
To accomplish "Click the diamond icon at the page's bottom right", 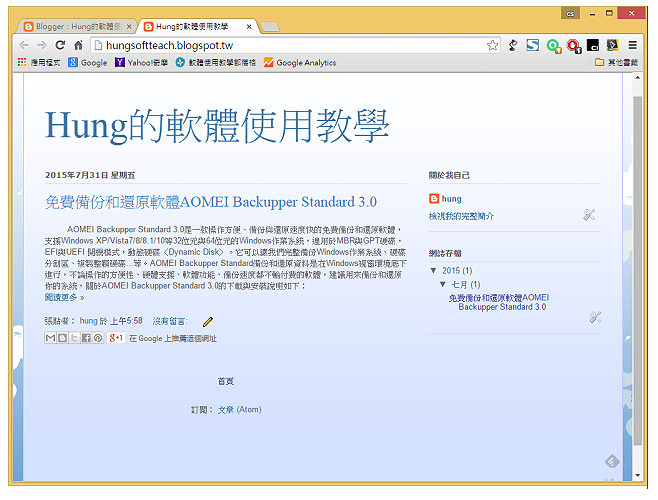I will point(612,461).
